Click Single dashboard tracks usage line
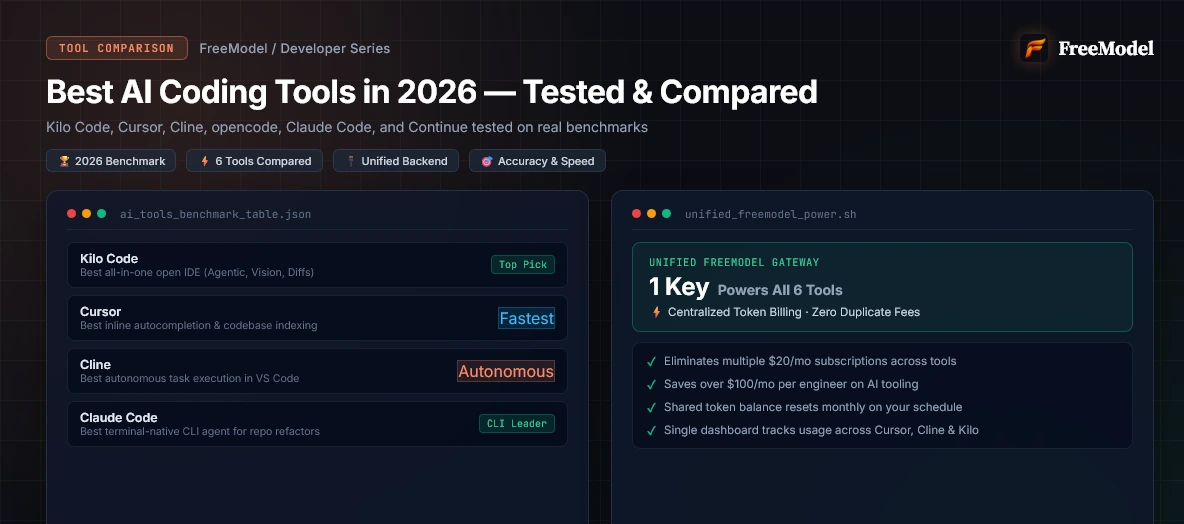The image size is (1184, 524). pyautogui.click(x=822, y=430)
